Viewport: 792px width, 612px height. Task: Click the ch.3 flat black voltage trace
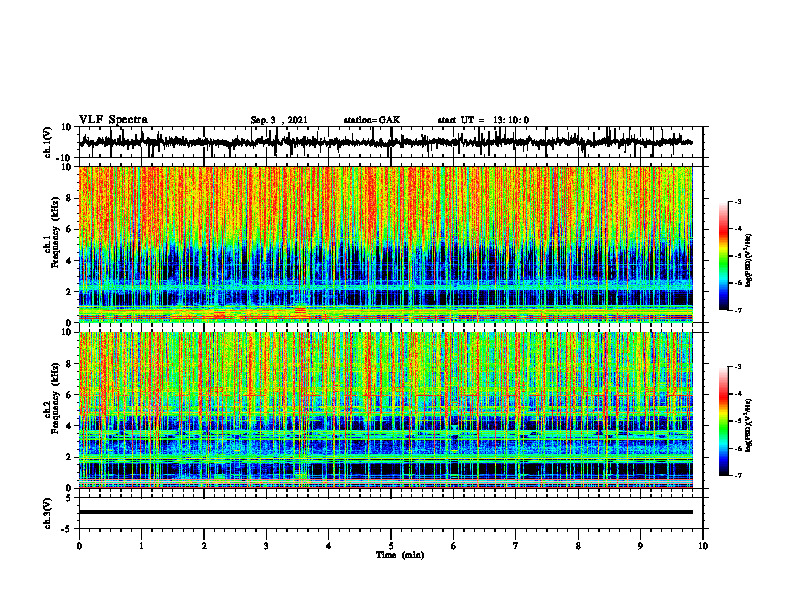(x=386, y=512)
